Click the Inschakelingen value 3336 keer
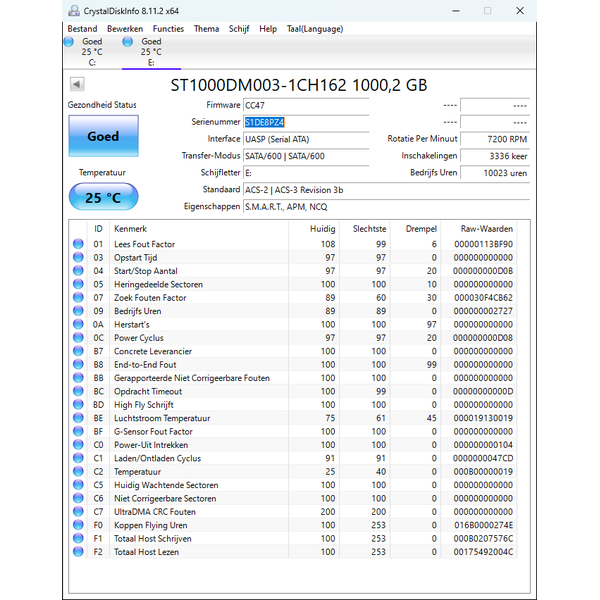 coord(495,156)
